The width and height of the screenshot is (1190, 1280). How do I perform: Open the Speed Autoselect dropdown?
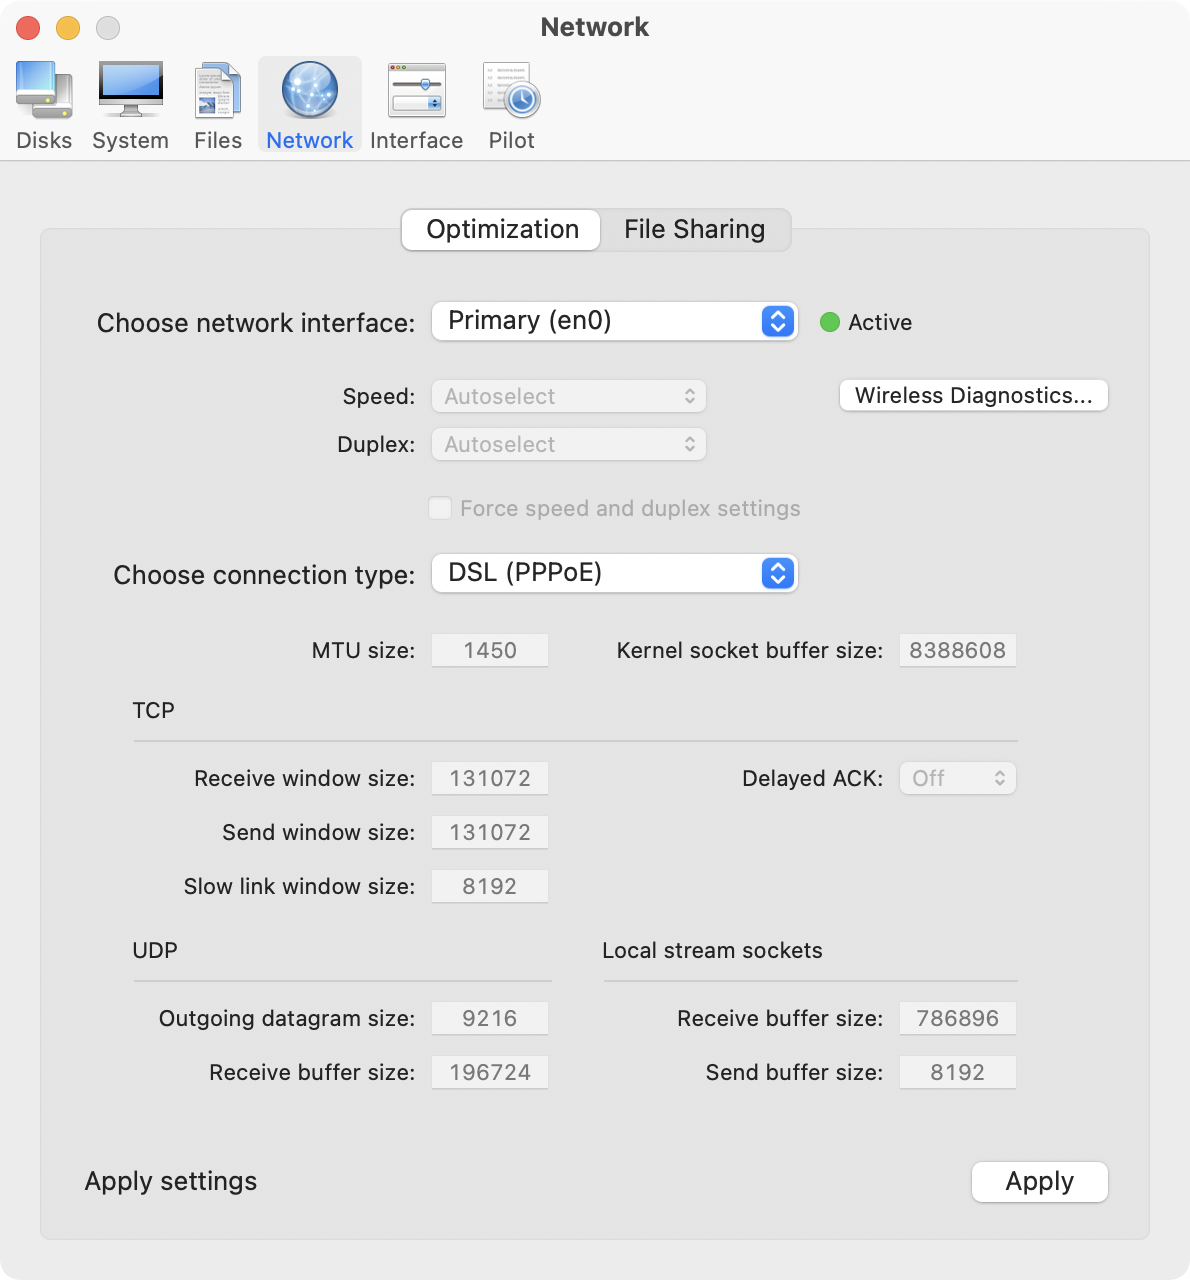point(568,396)
